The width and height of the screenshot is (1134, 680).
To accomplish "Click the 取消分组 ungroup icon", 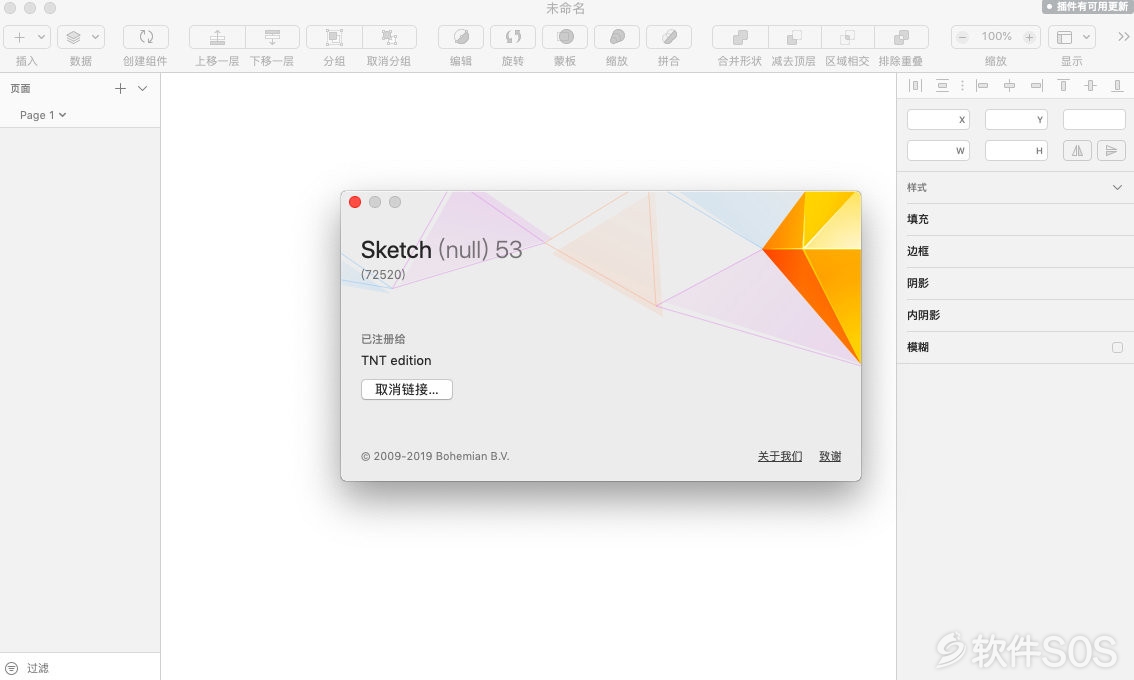I will coord(389,37).
